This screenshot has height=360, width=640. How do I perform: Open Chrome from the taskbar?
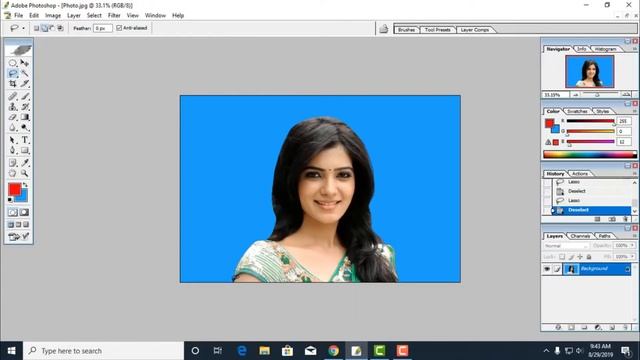coord(333,351)
